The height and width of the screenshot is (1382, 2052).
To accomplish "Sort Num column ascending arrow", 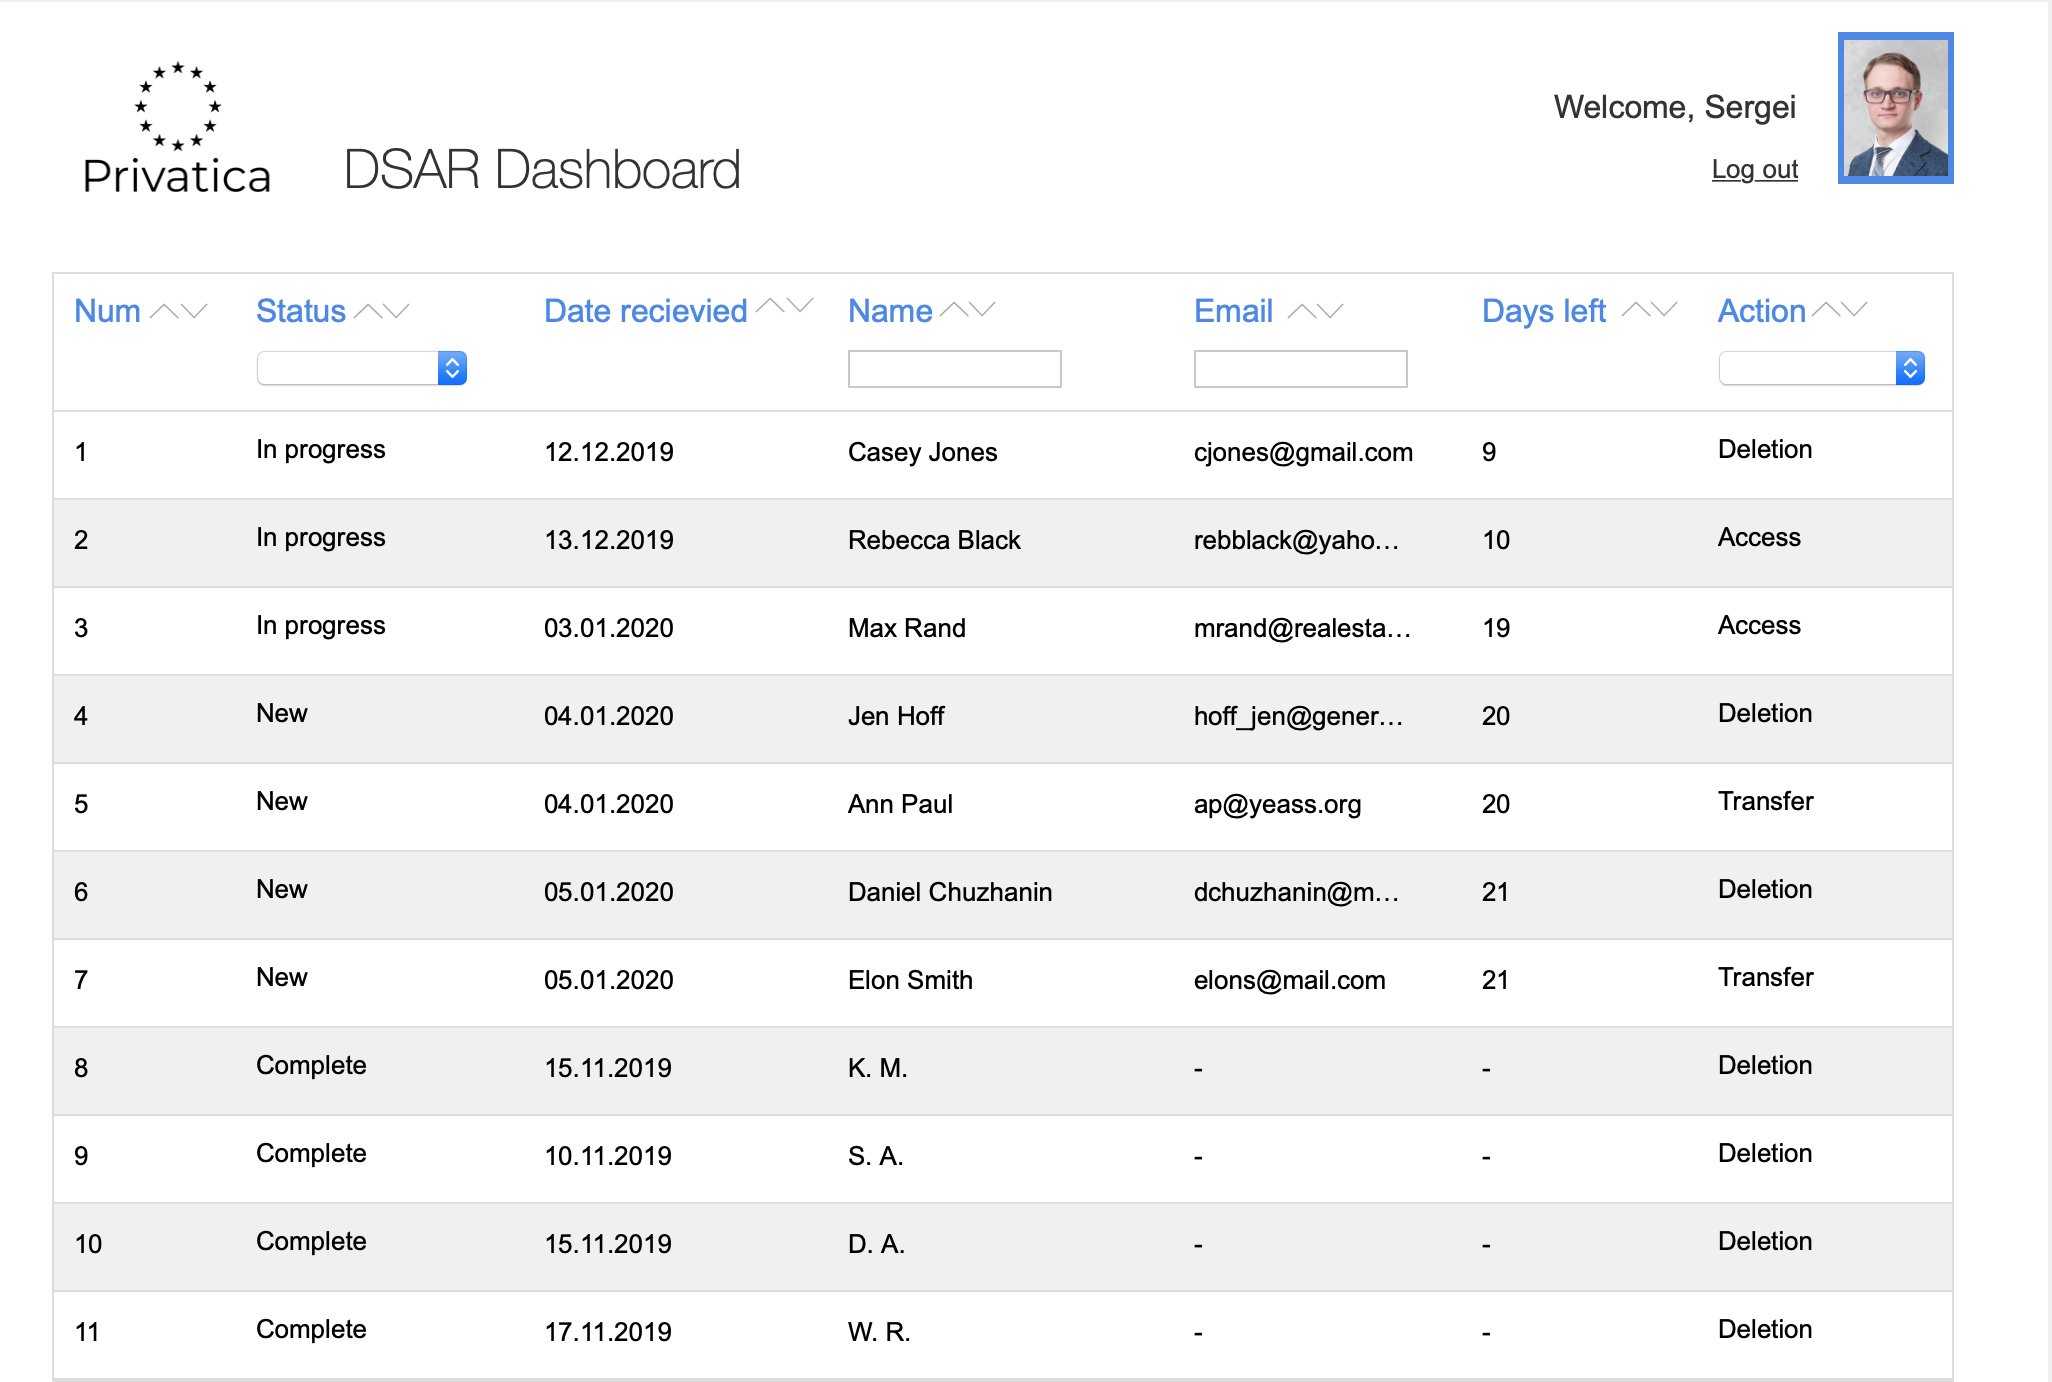I will click(x=164, y=311).
